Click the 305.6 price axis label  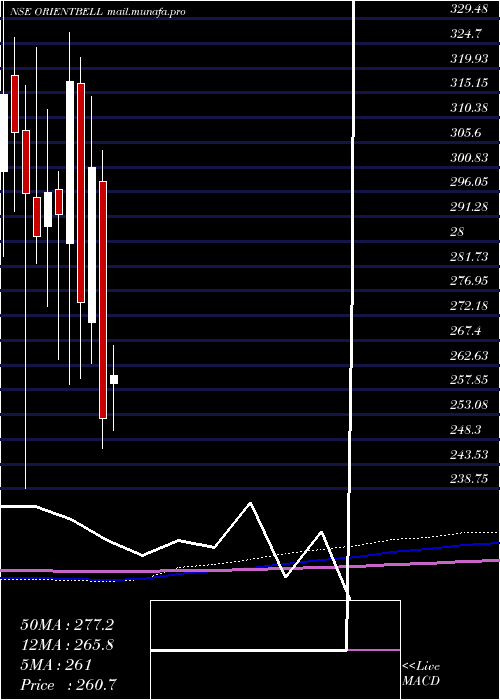(x=465, y=133)
